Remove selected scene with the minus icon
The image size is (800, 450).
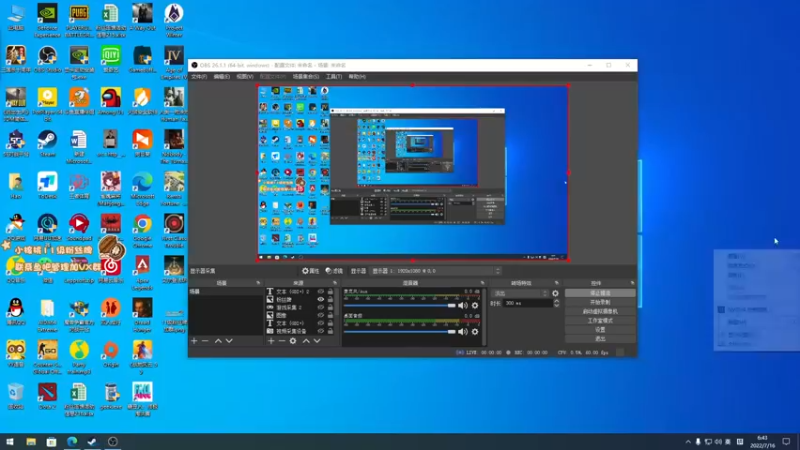(x=205, y=341)
